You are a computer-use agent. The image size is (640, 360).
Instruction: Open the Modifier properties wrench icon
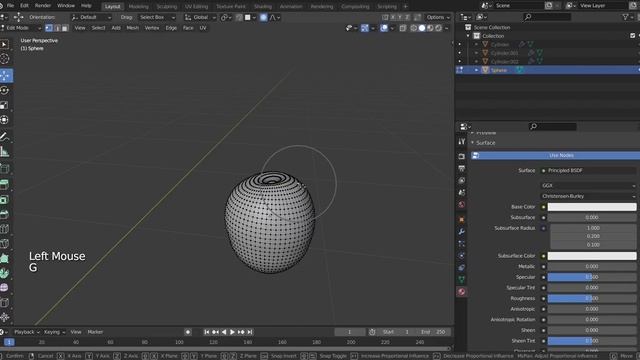pyautogui.click(x=462, y=231)
